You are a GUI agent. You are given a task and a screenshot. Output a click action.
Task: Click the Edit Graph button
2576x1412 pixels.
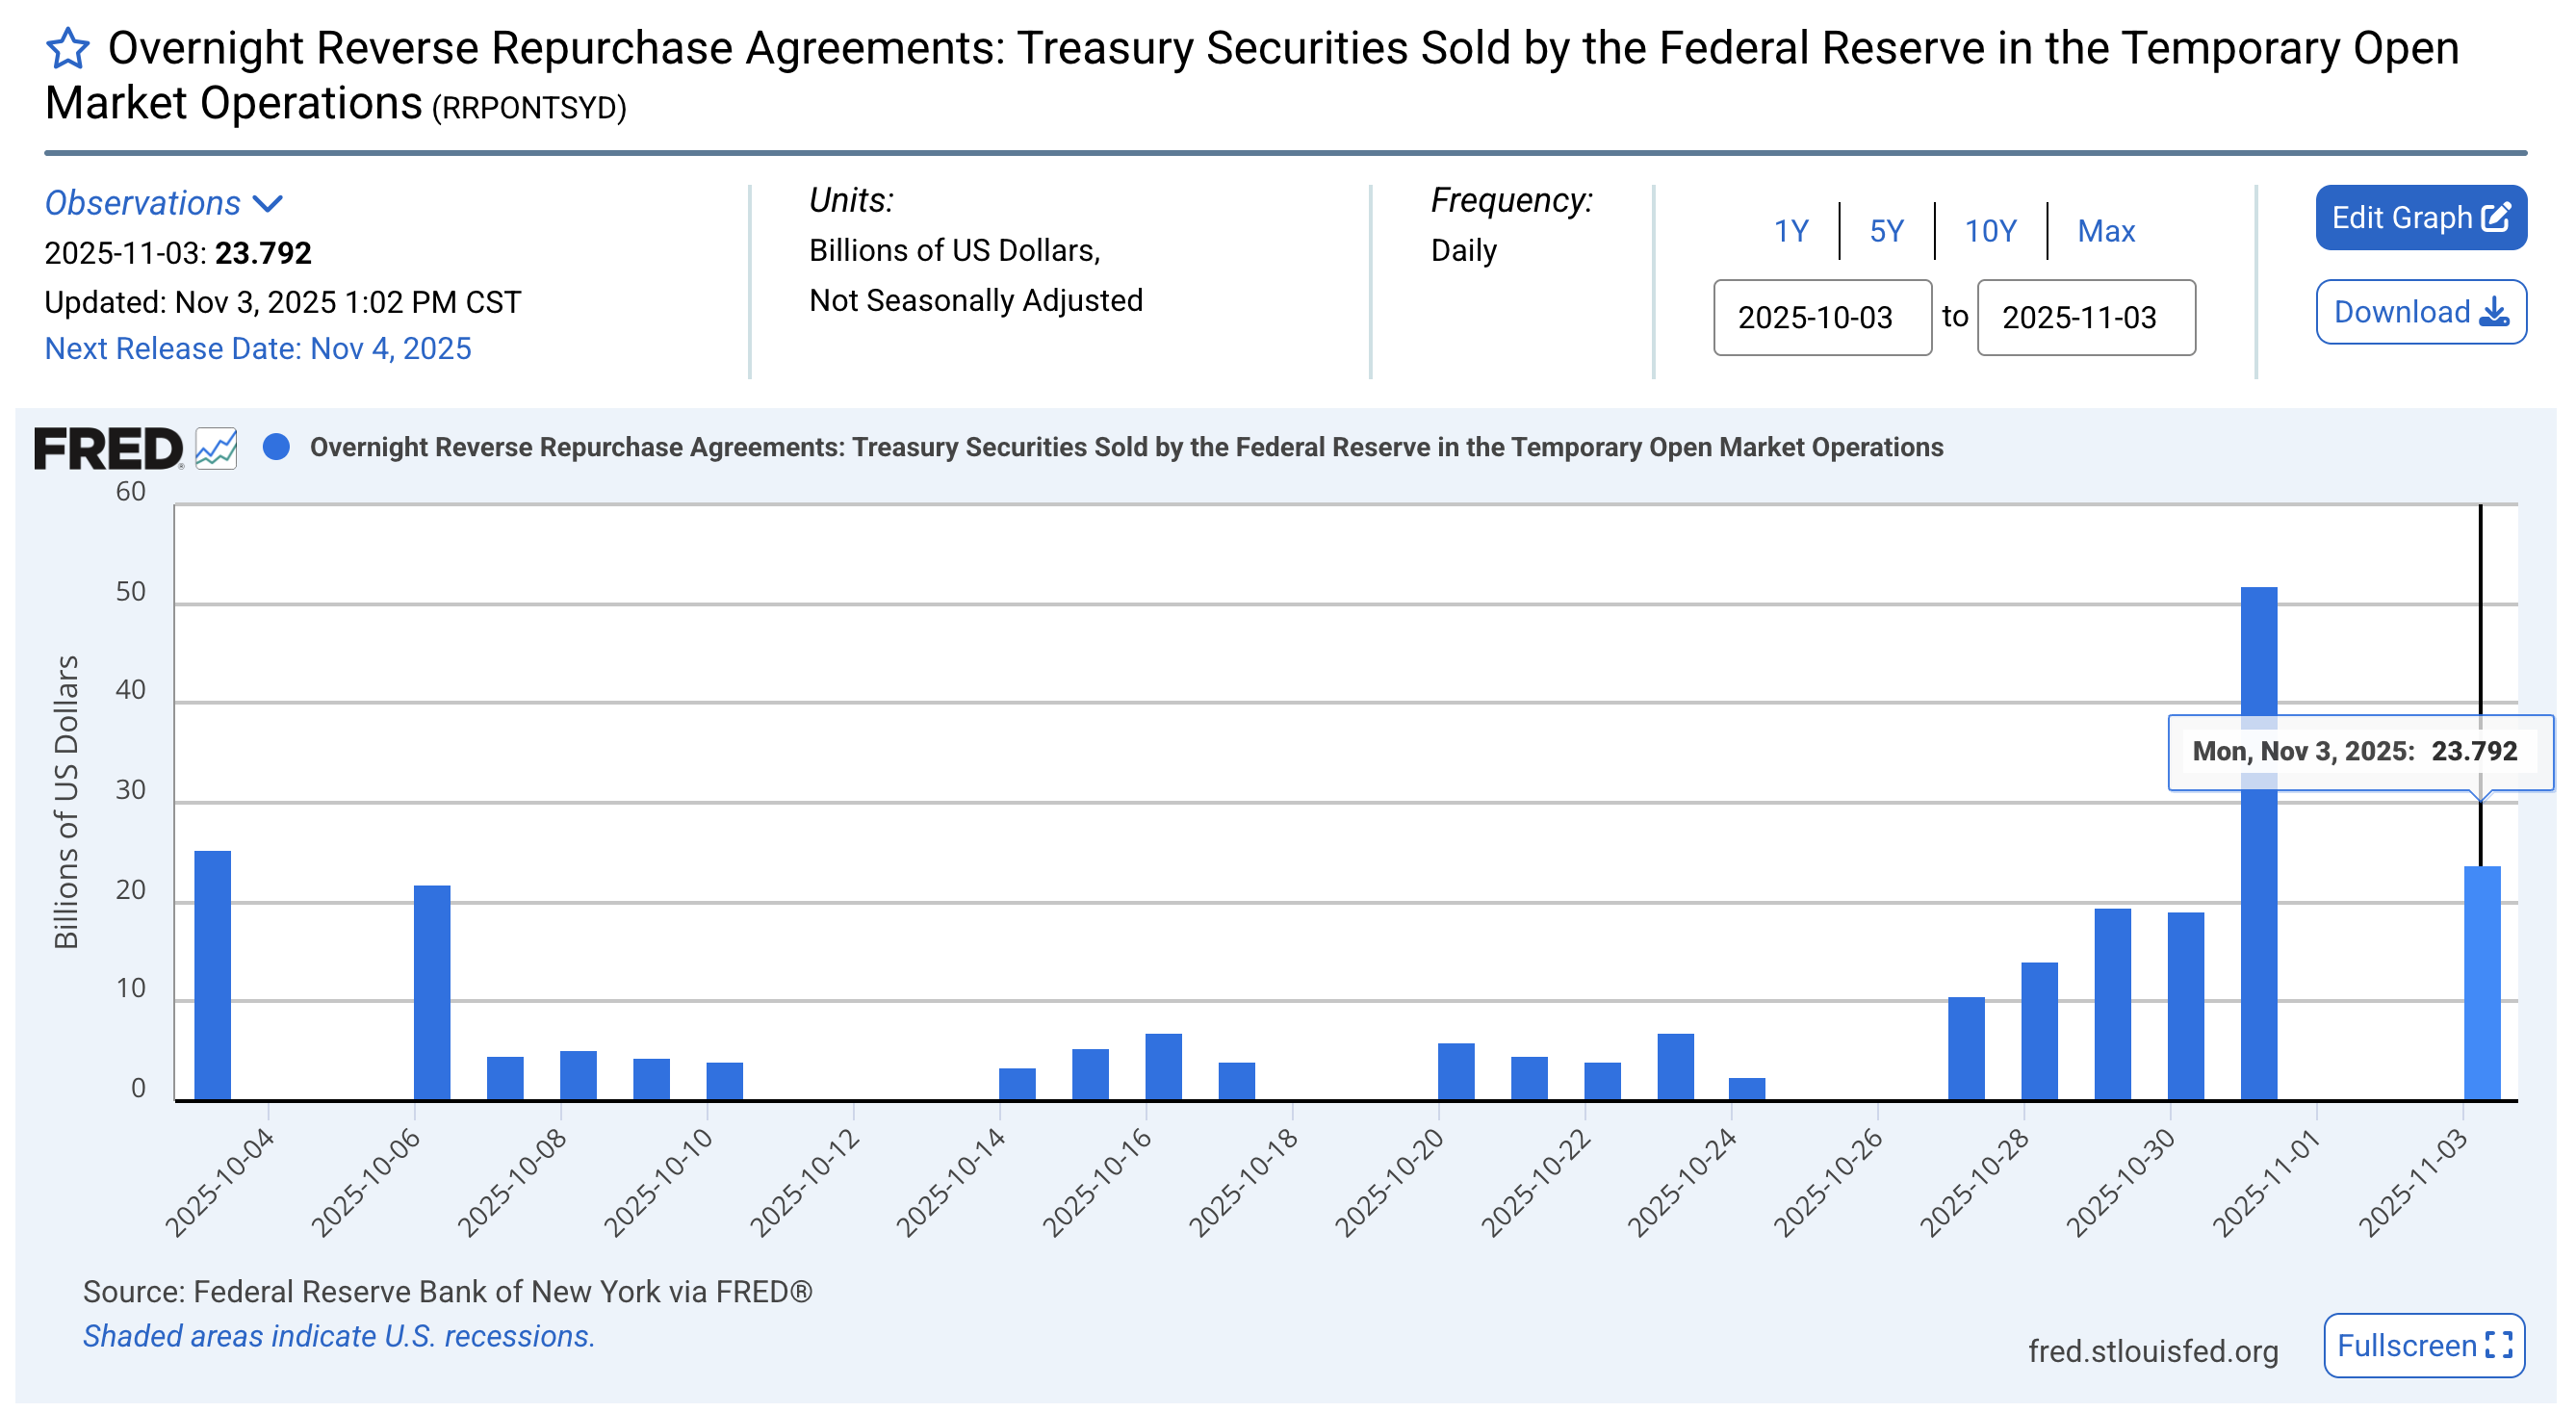pos(2421,218)
